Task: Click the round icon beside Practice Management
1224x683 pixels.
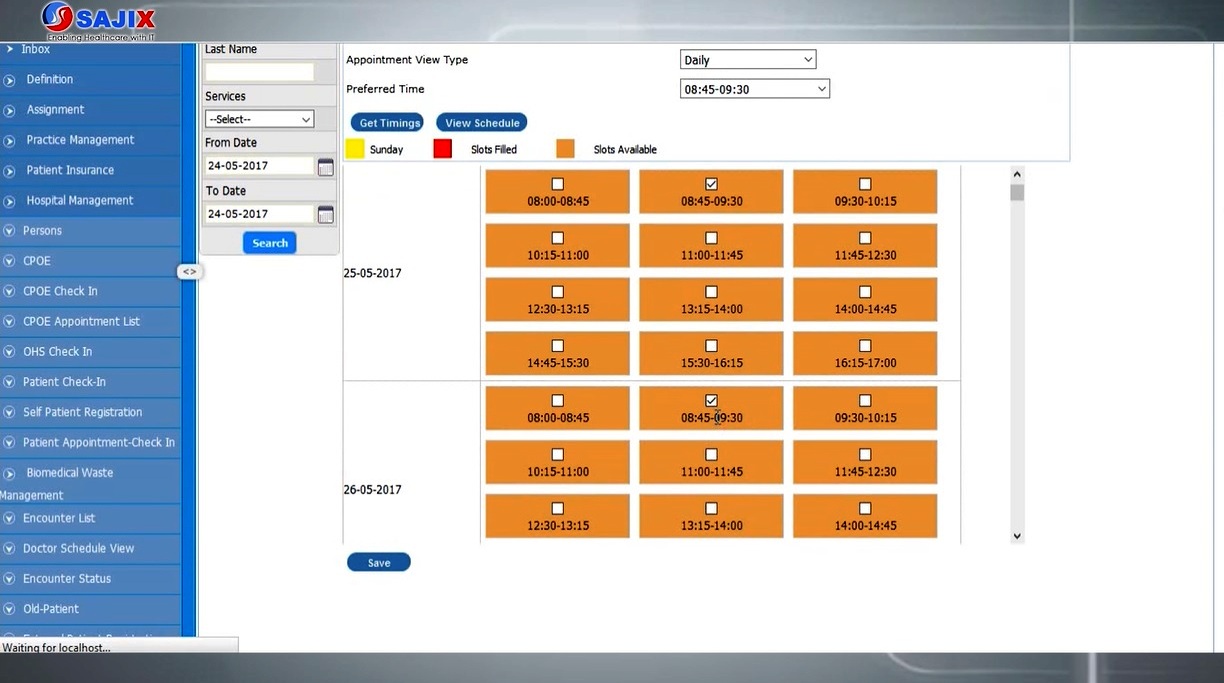Action: (9, 141)
